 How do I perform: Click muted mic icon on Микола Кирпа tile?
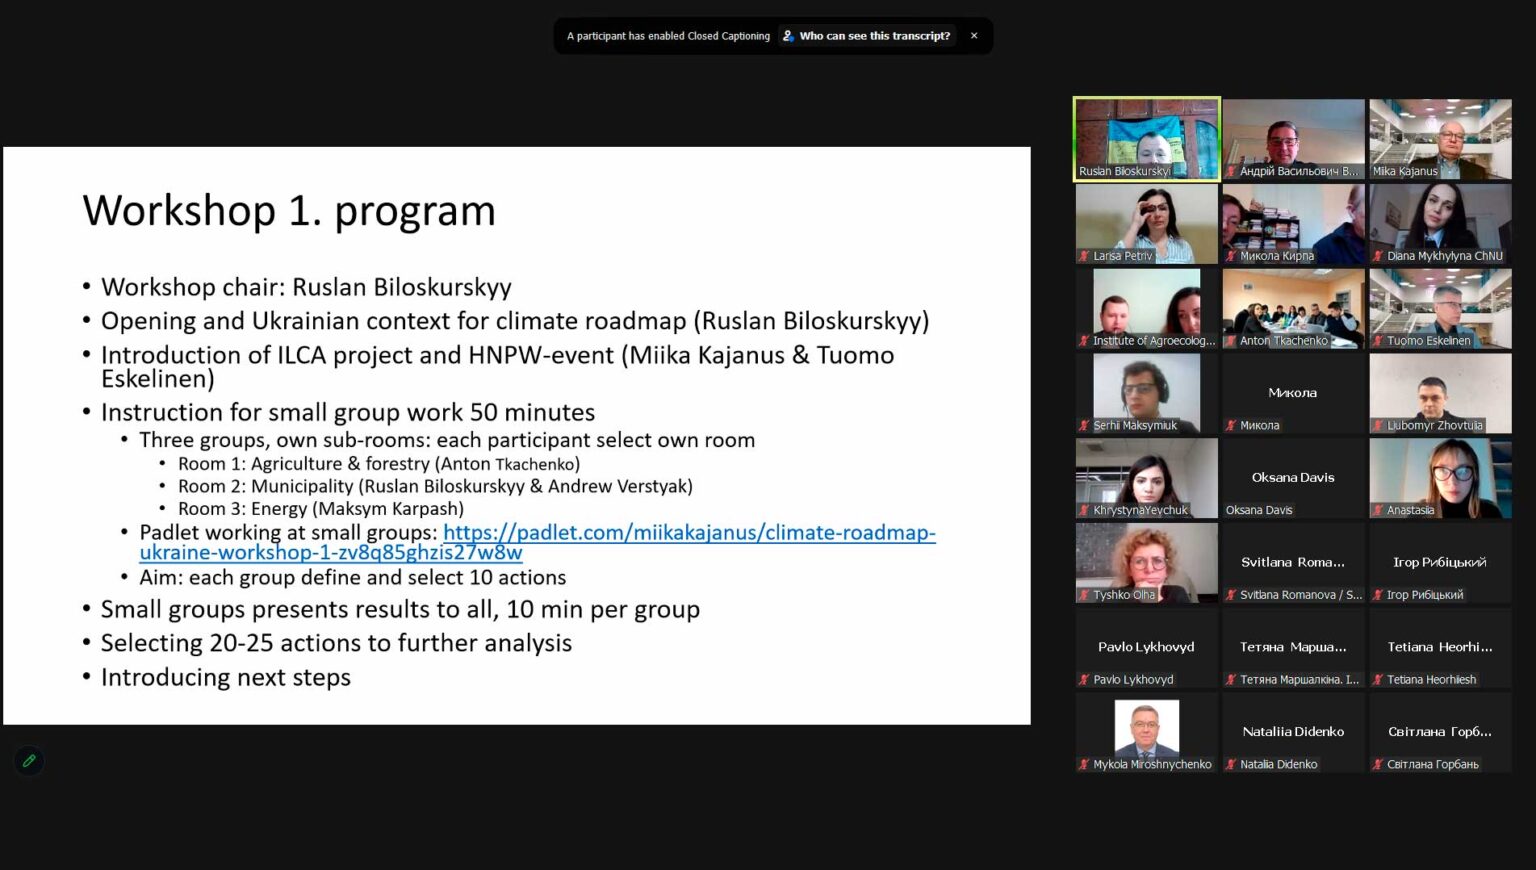tap(1231, 256)
